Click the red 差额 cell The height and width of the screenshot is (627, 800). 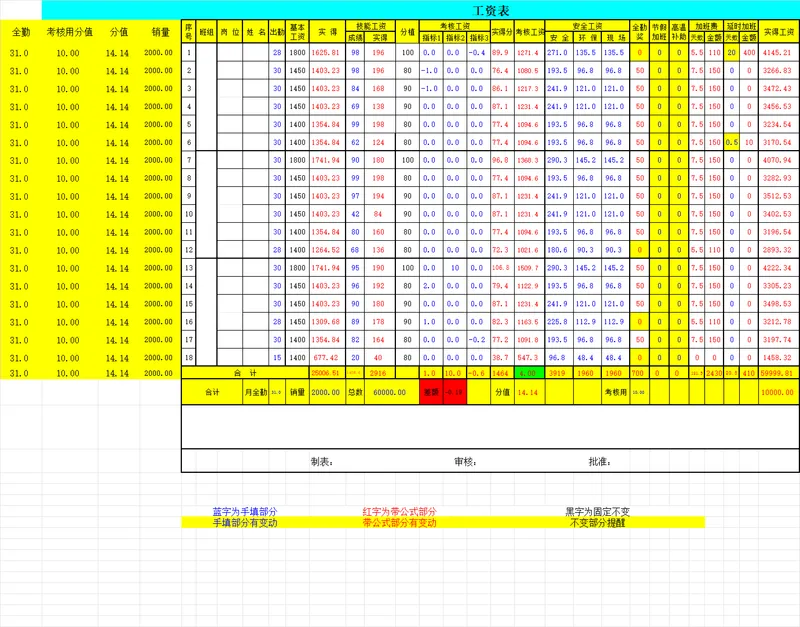(431, 392)
